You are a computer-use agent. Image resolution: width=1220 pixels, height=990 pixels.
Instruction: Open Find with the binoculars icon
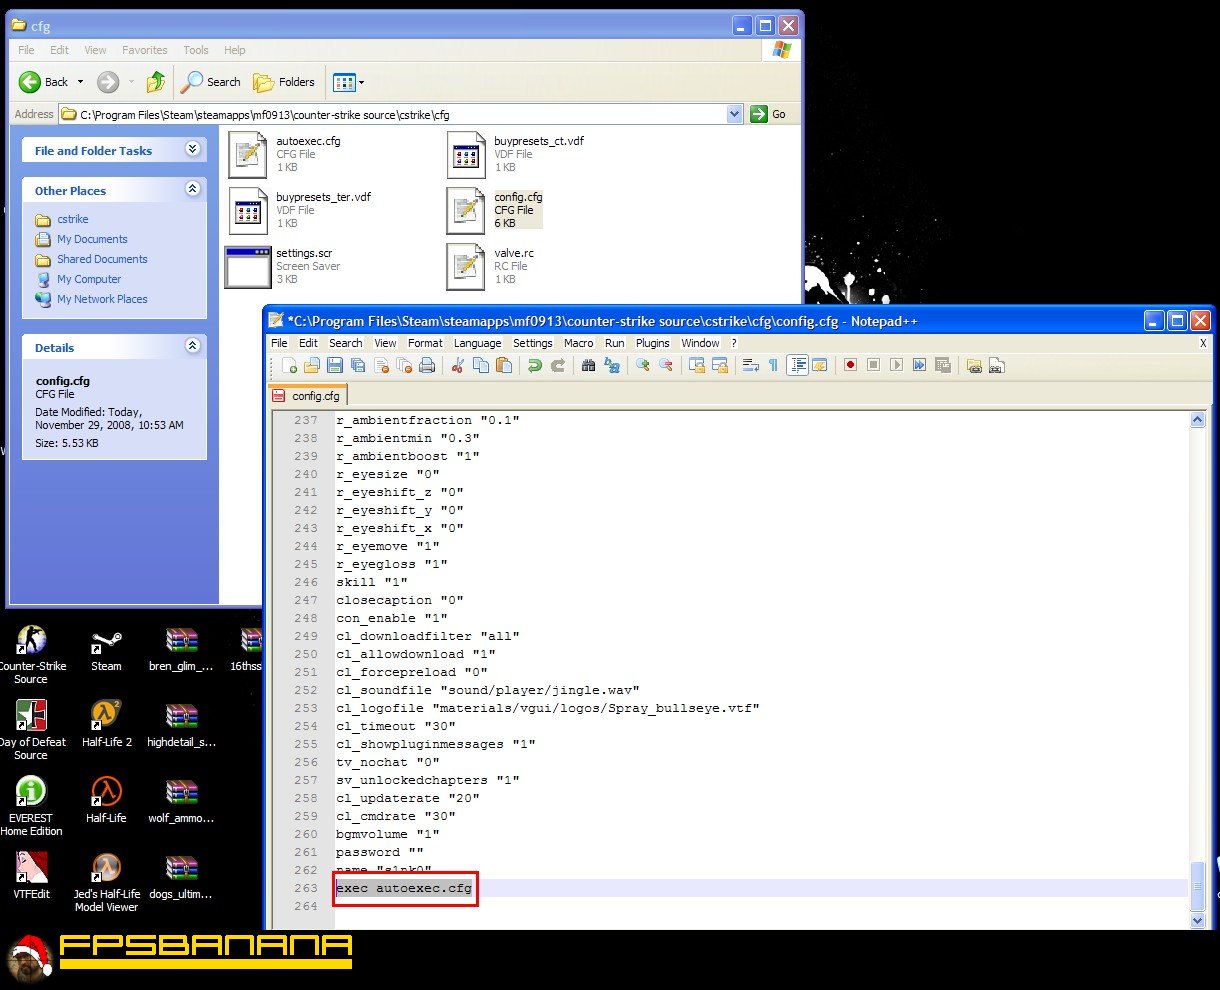(588, 366)
